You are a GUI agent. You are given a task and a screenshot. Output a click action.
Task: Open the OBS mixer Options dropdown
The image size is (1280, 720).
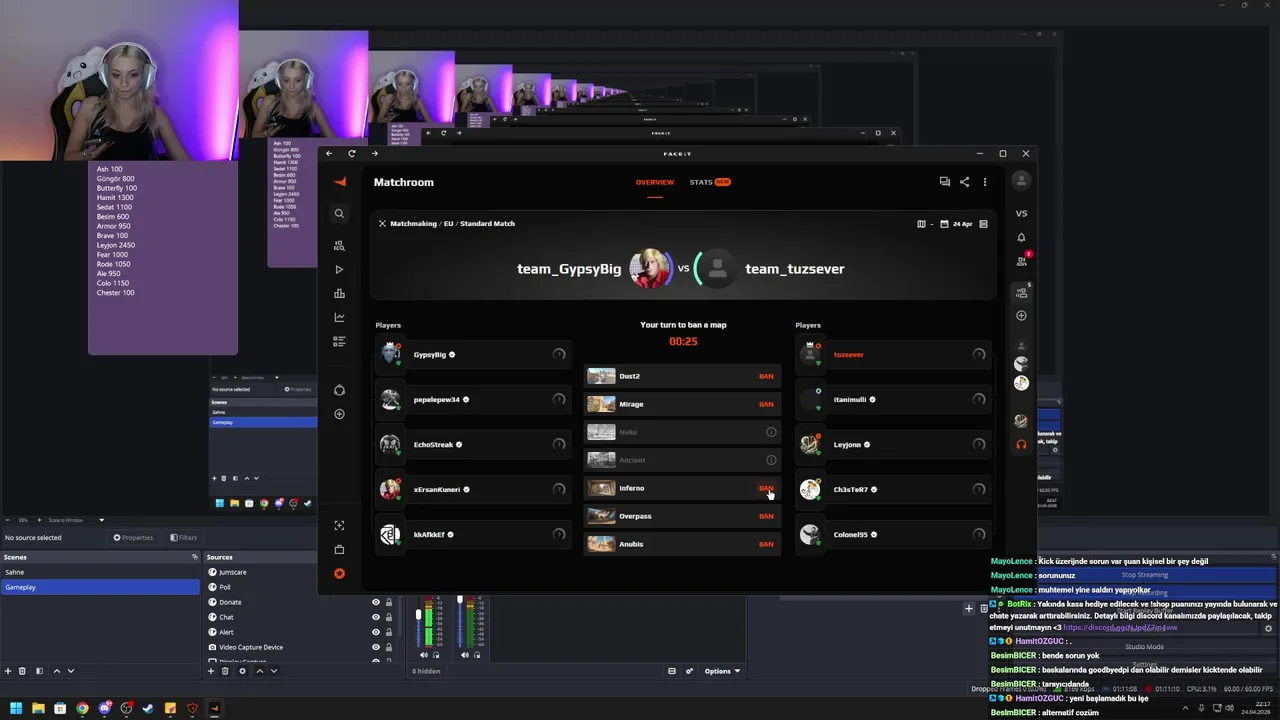click(722, 671)
